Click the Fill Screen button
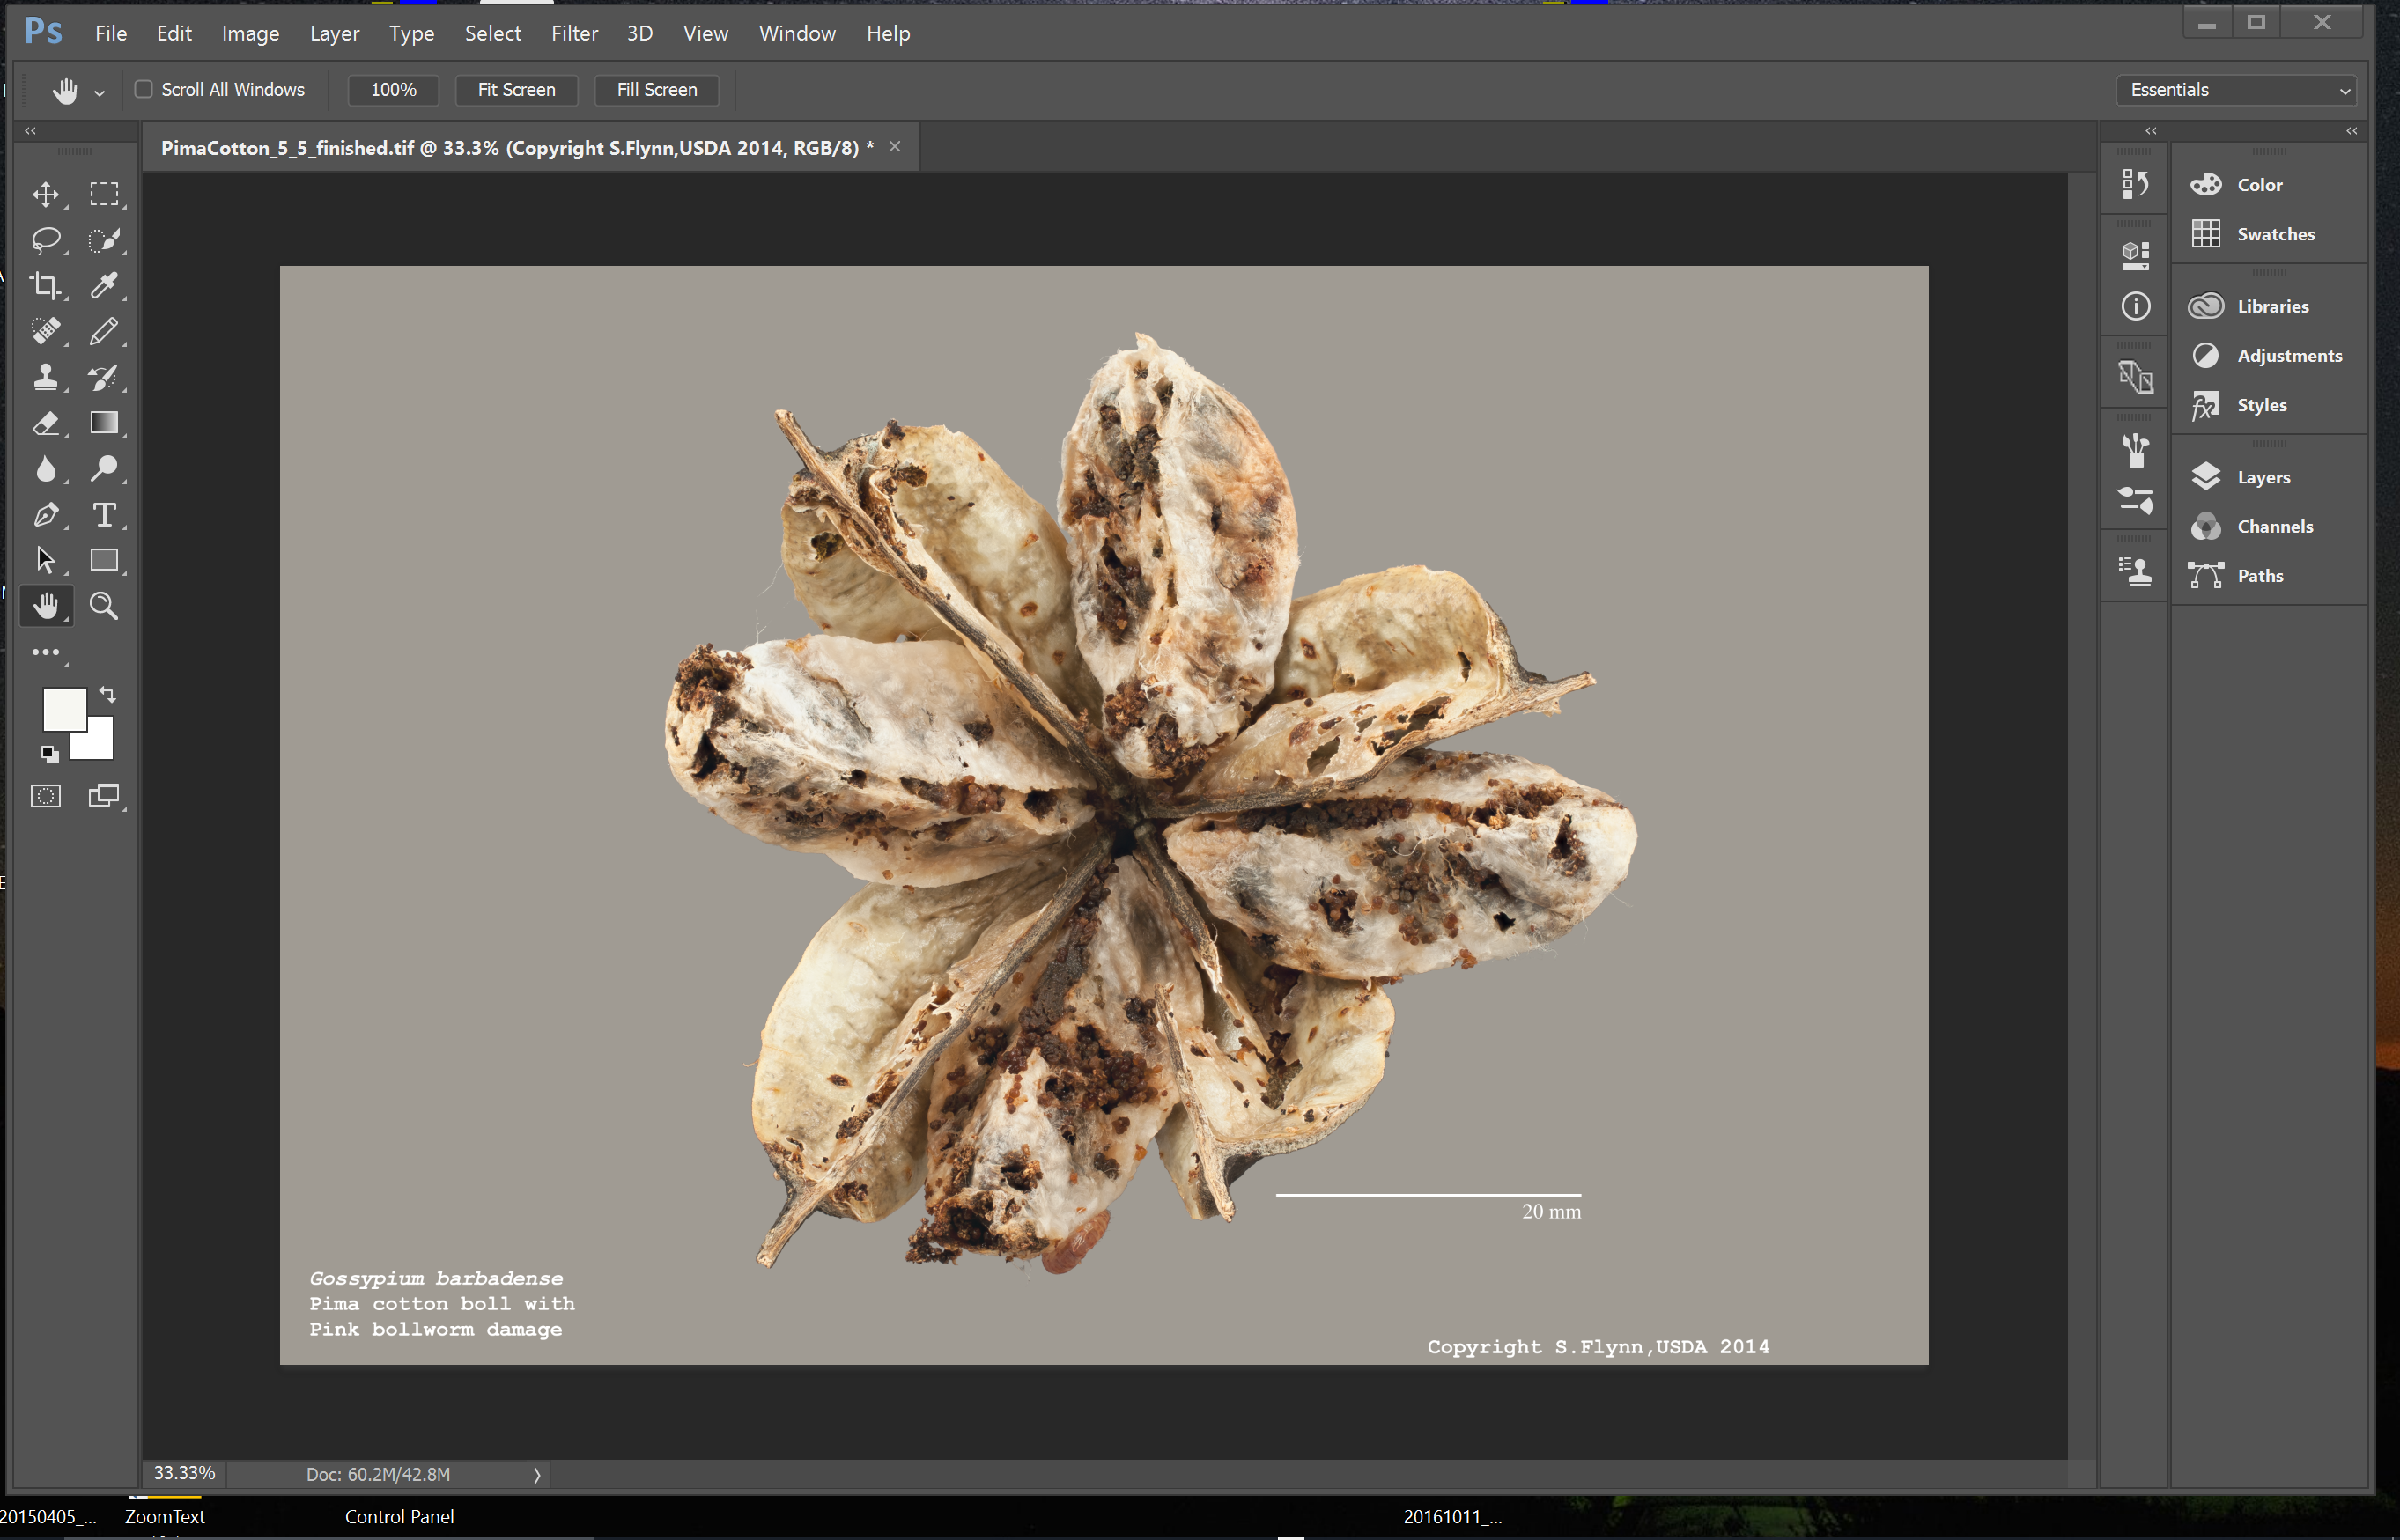This screenshot has height=1540, width=2400. (x=657, y=90)
